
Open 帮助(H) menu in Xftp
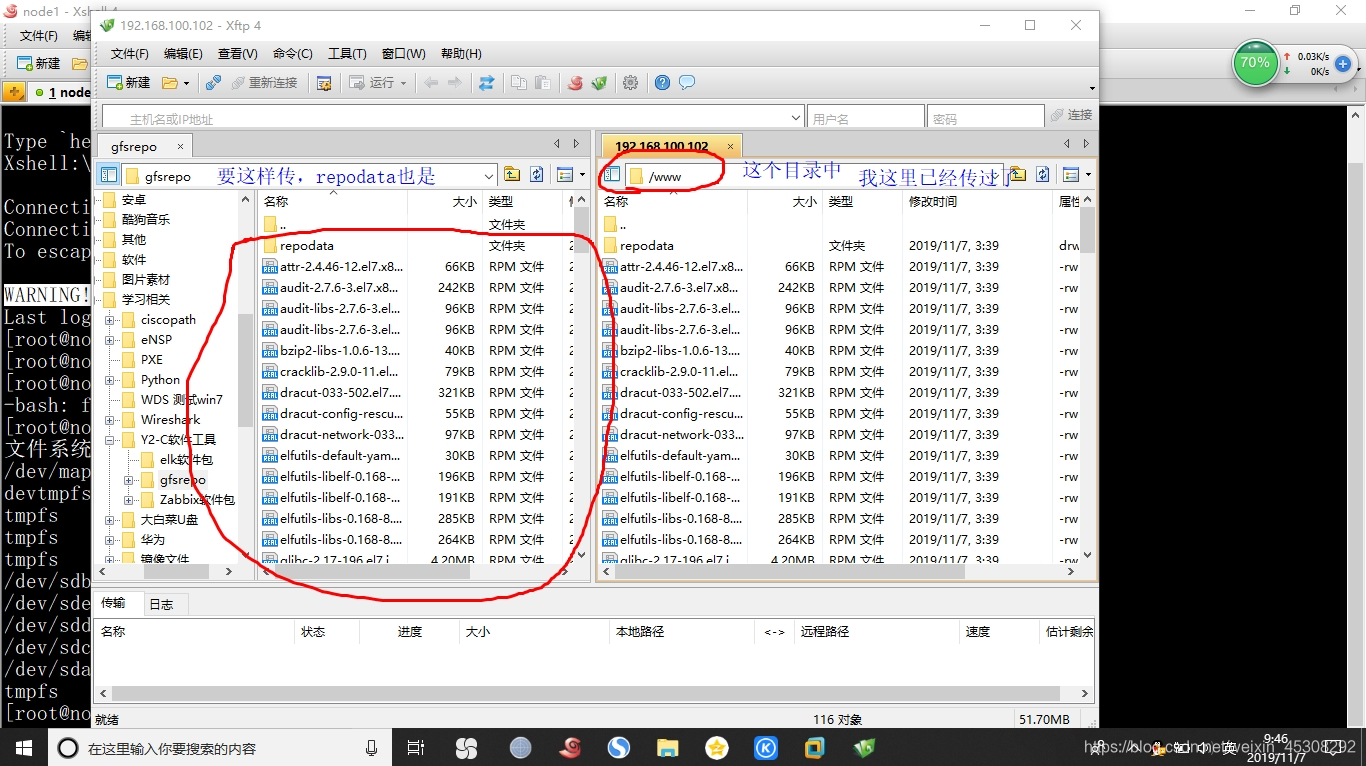coord(461,54)
